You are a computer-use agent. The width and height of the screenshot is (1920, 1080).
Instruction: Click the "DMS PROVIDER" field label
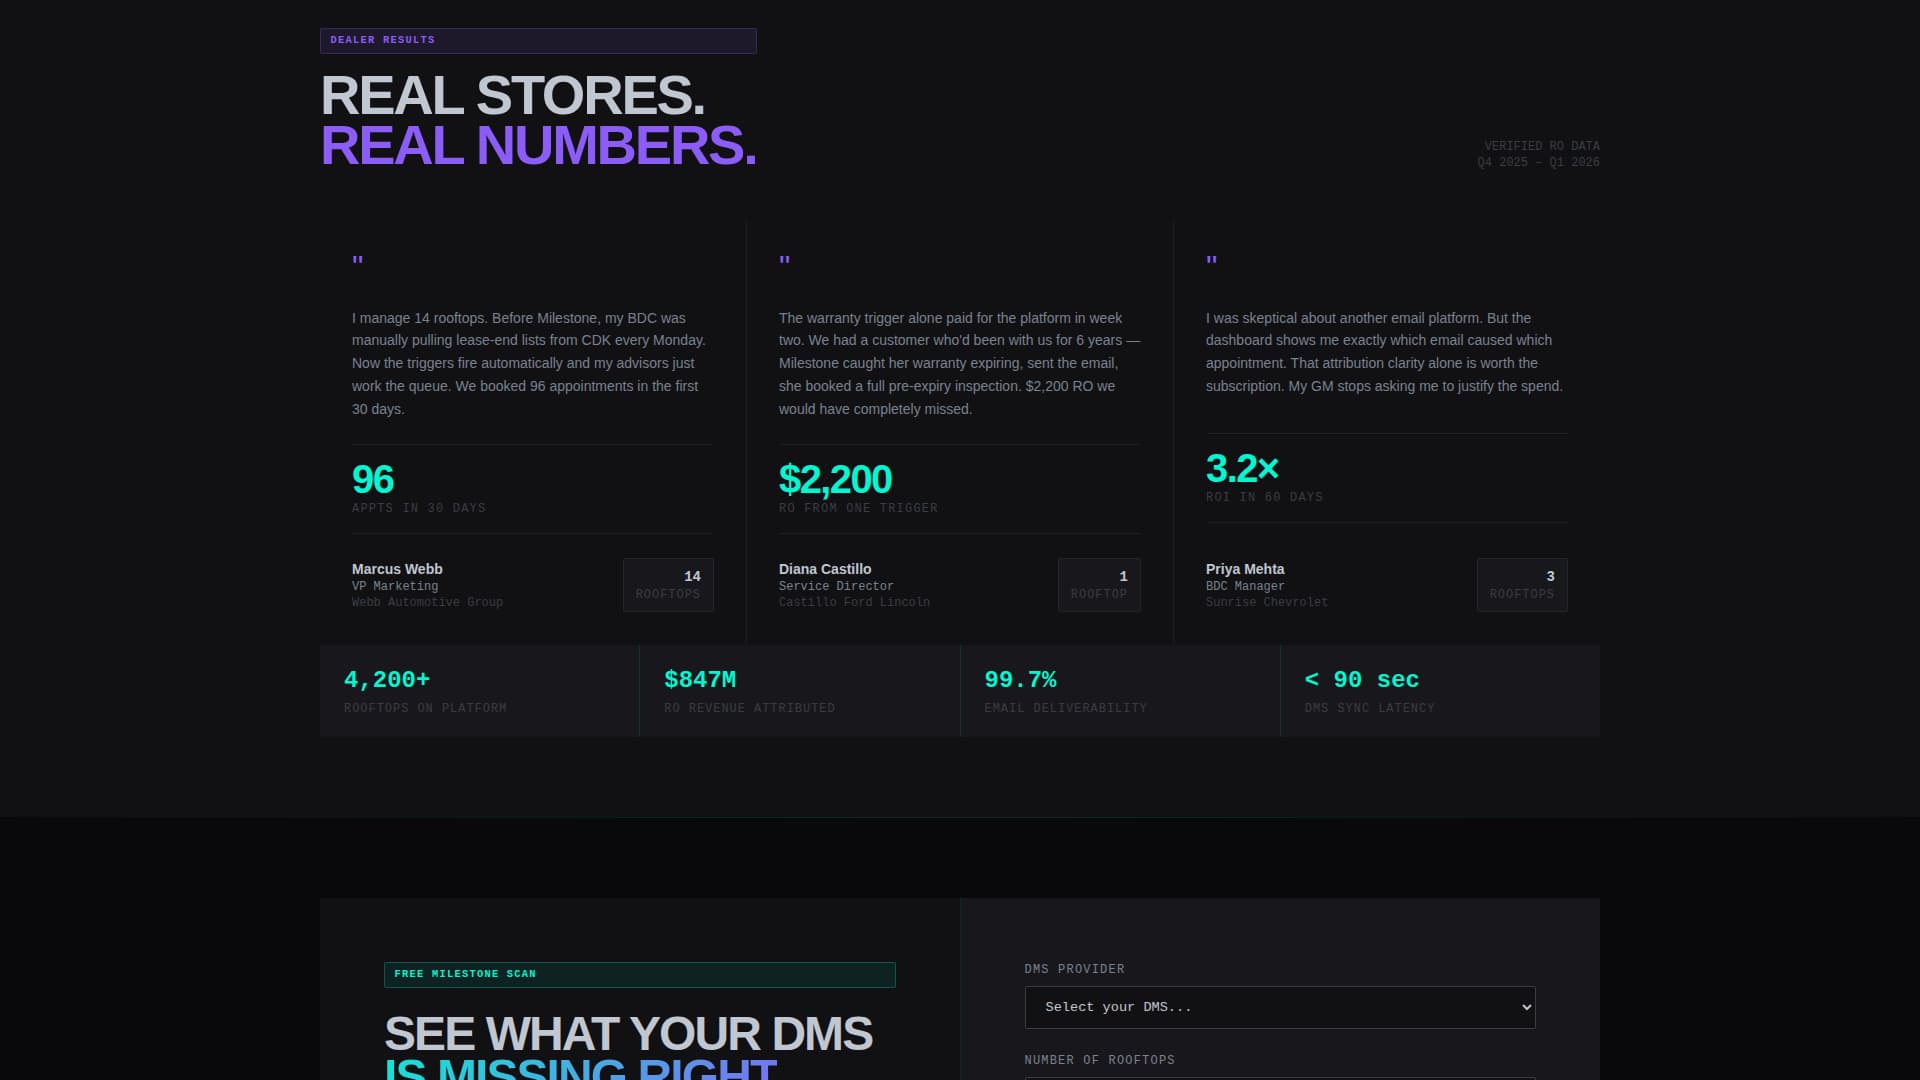click(1074, 970)
